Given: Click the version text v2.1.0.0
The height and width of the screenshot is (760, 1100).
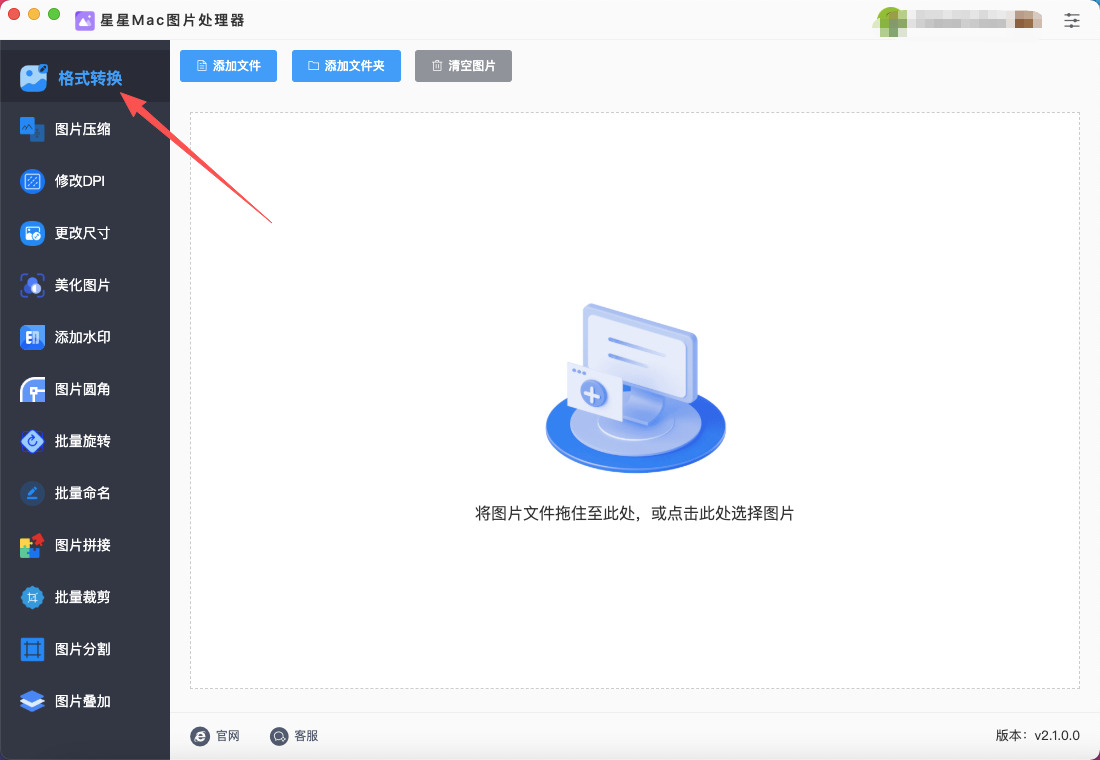Looking at the screenshot, I should (x=1057, y=735).
